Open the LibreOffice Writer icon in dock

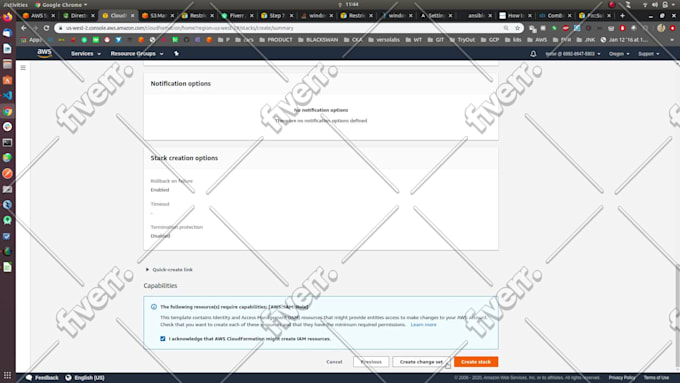(x=7, y=49)
